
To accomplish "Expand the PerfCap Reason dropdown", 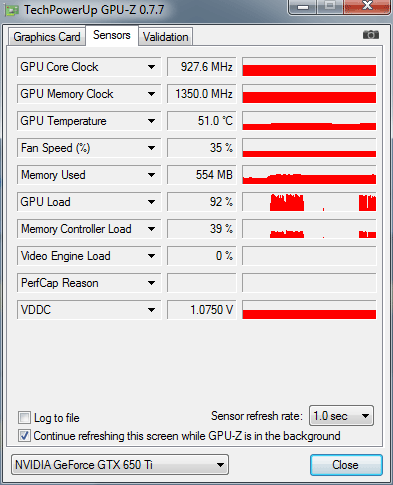I will 151,283.
